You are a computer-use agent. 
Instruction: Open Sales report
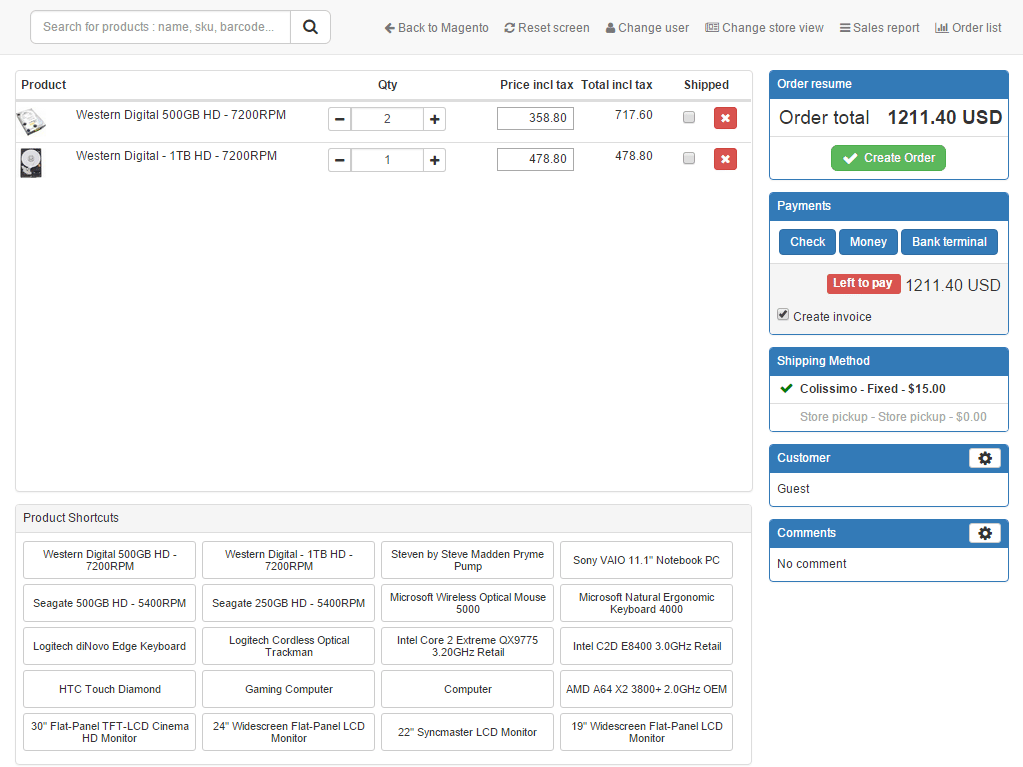879,27
